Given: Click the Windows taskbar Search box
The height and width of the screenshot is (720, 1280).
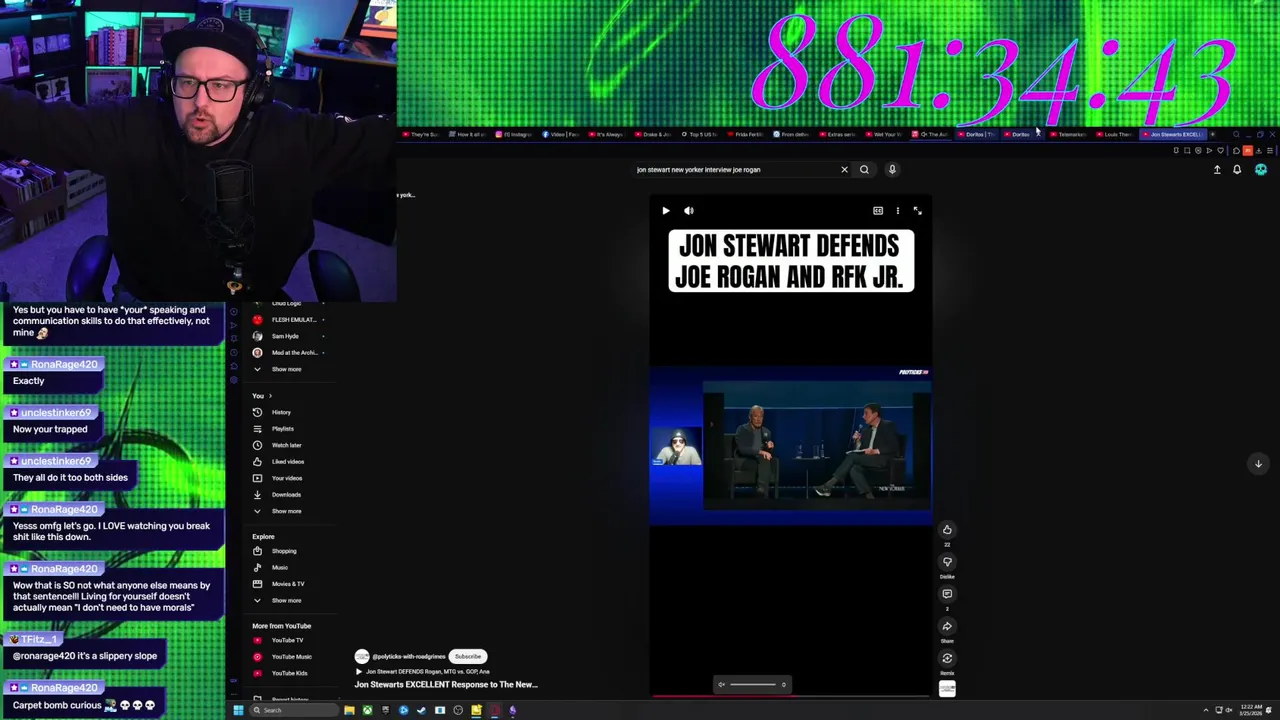Looking at the screenshot, I should pos(294,711).
